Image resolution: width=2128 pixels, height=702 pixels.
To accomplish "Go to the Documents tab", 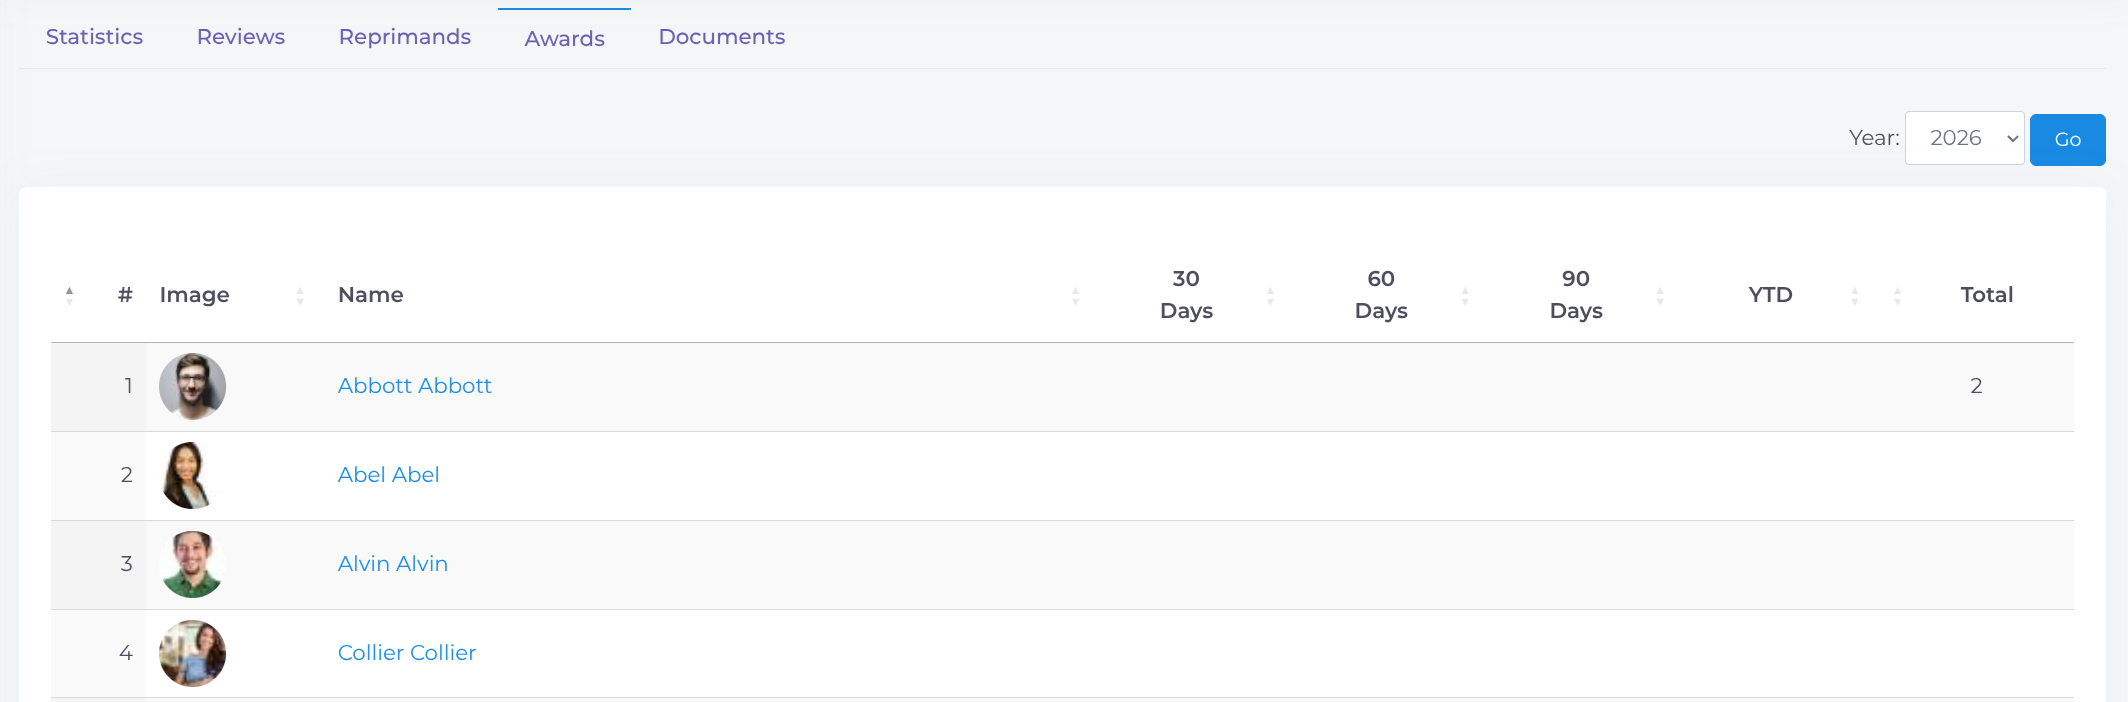I will click(x=722, y=37).
